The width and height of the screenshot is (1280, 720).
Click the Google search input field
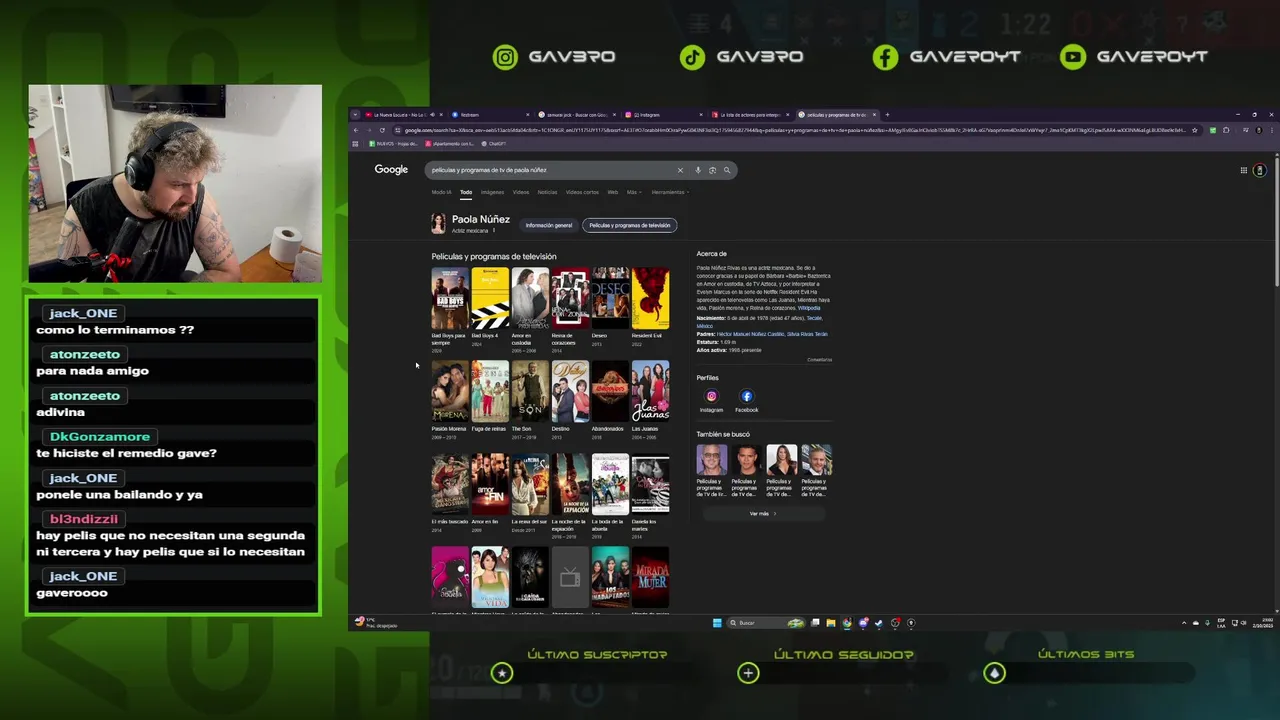tap(550, 170)
